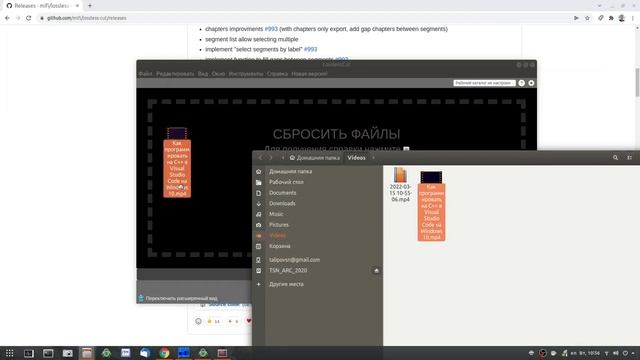Go forward in file manager
The height and width of the screenshot is (360, 640).
271,158
